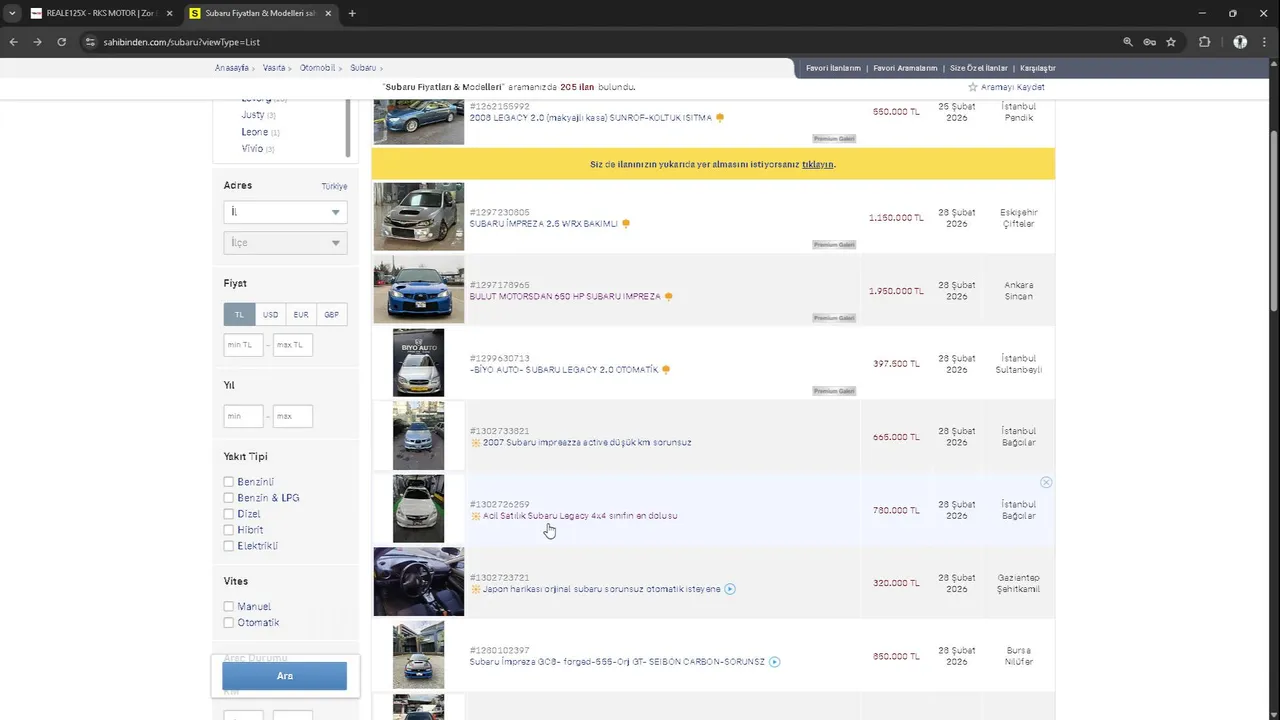This screenshot has width=1280, height=720.
Task: Open Favori İlanlarım menu item
Action: pos(833,68)
